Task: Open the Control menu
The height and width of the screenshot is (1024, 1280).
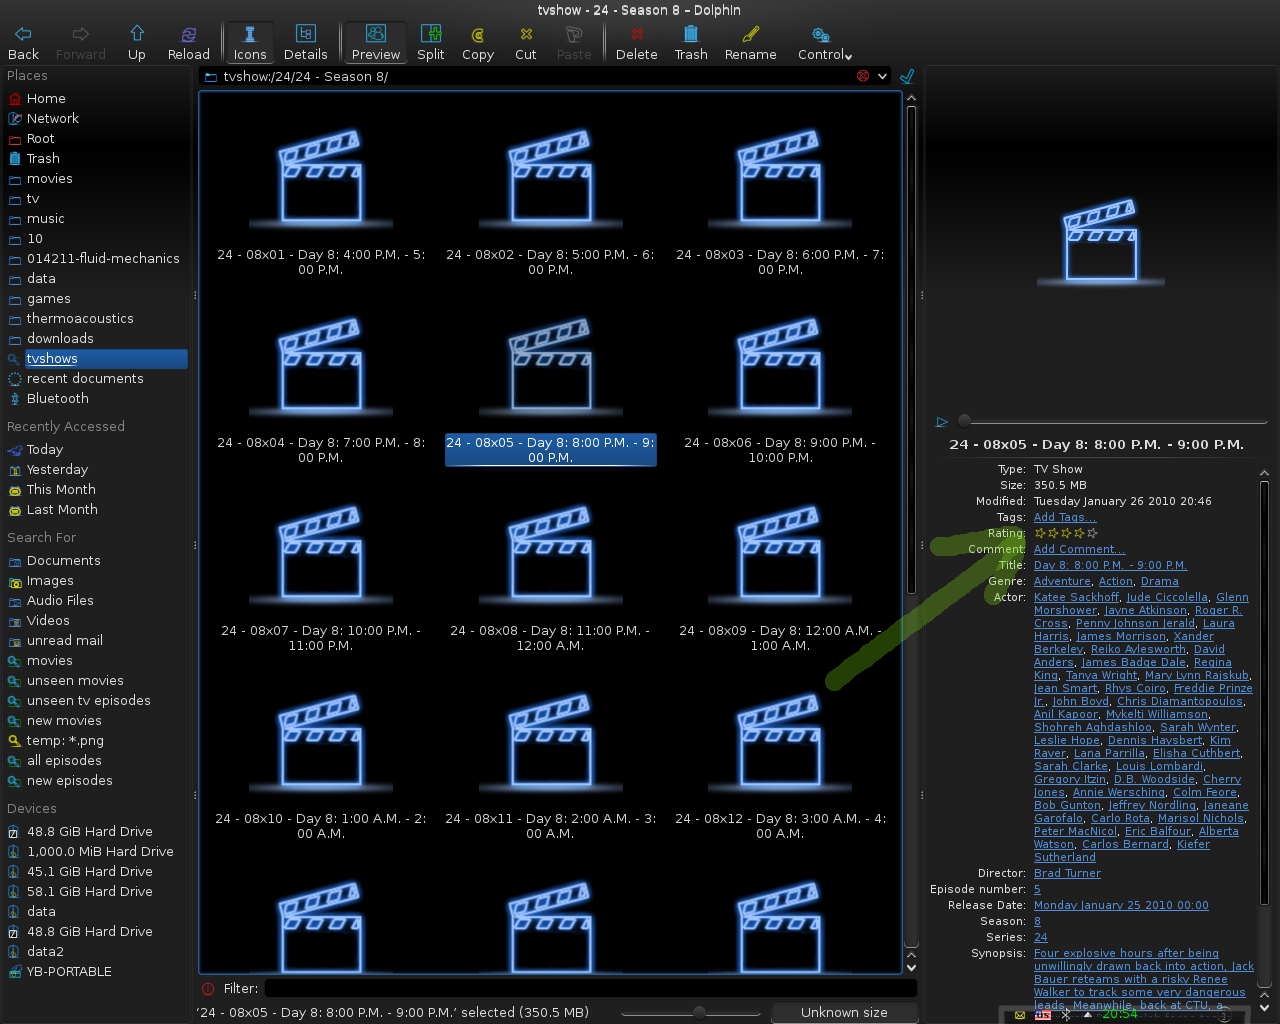Action: [825, 43]
